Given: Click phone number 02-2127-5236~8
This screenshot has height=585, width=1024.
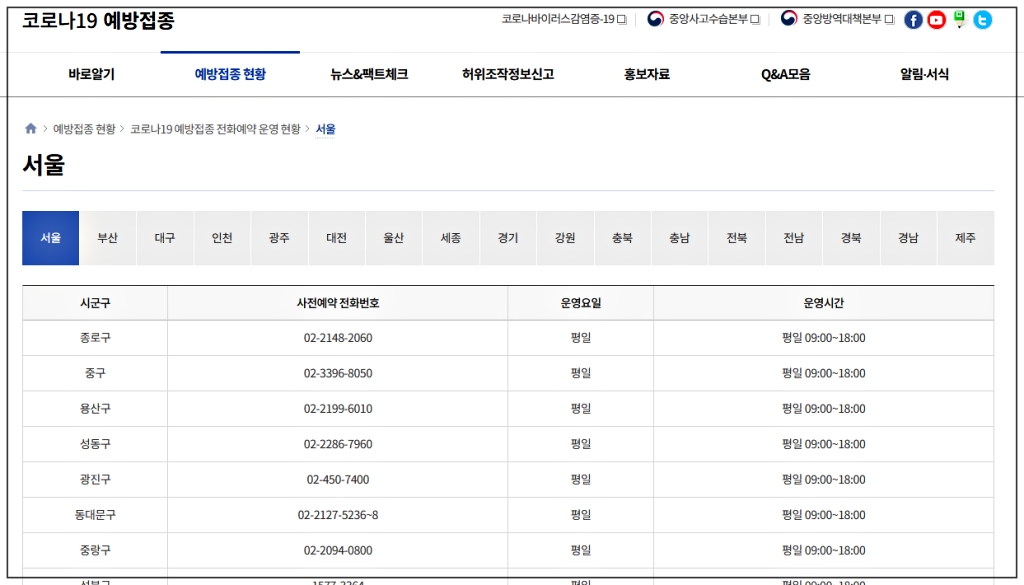Looking at the screenshot, I should click(338, 514).
